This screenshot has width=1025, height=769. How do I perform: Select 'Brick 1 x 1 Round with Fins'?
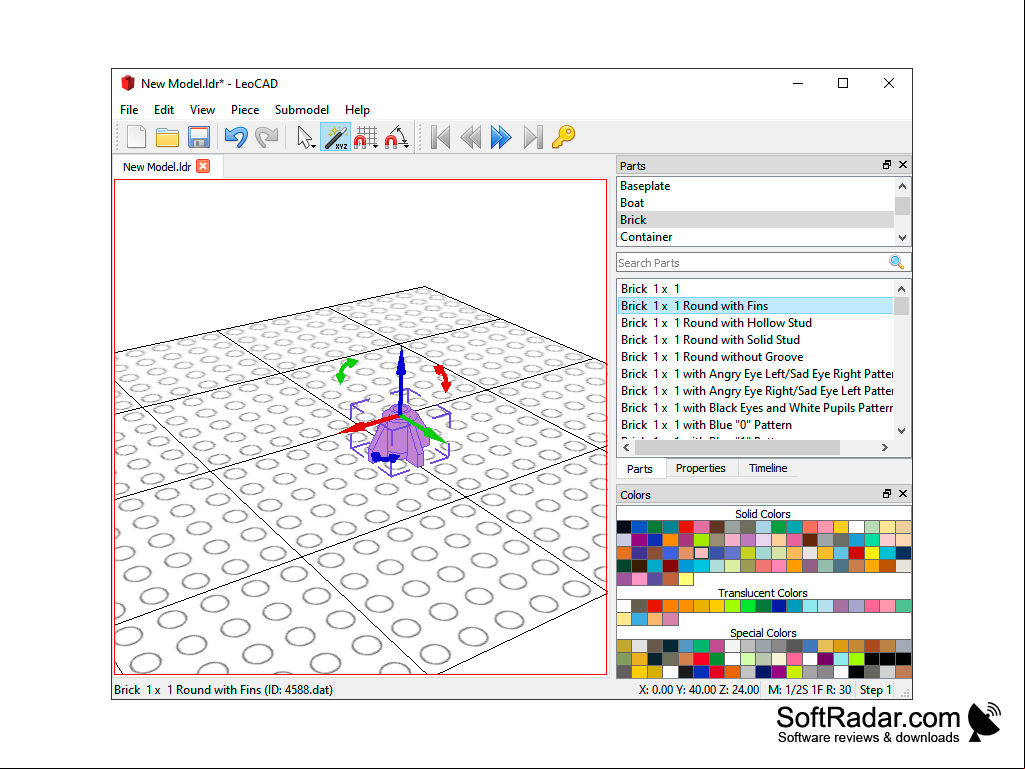tap(756, 305)
